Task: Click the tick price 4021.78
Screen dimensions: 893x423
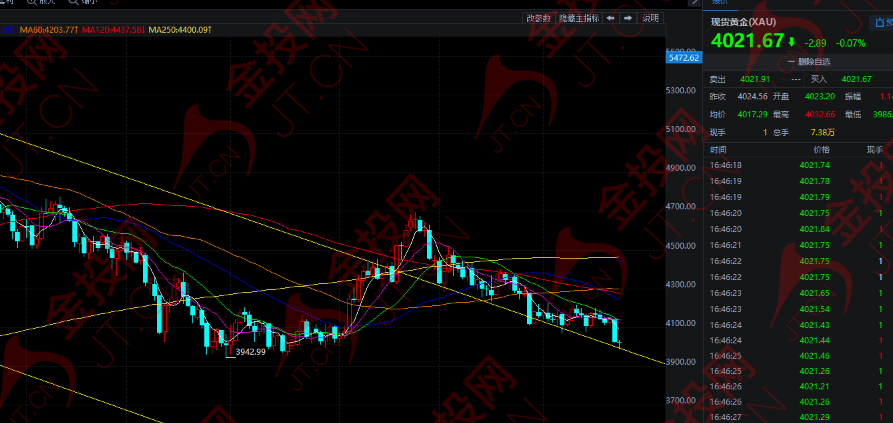Action: [x=814, y=181]
